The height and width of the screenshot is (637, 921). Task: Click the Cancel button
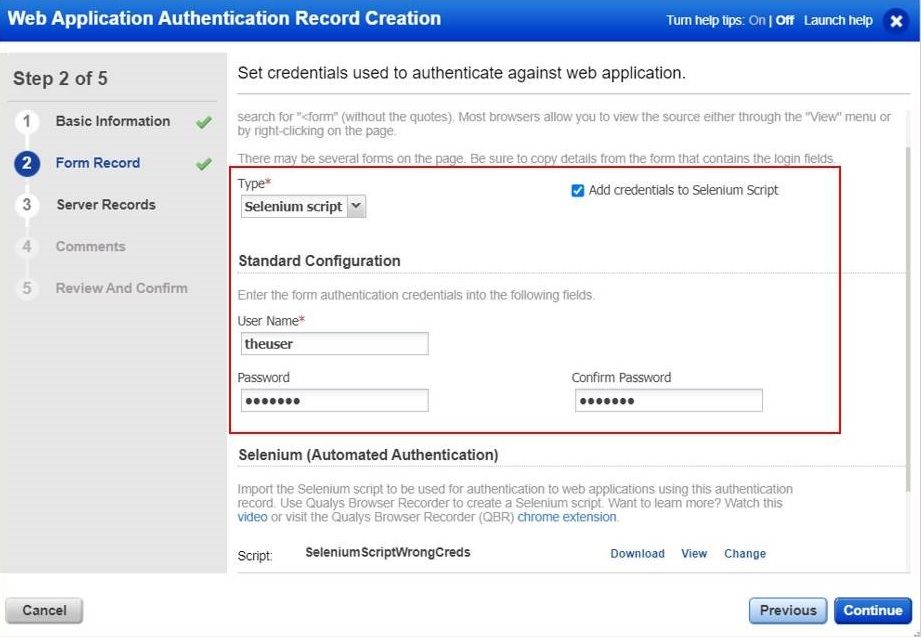44,611
